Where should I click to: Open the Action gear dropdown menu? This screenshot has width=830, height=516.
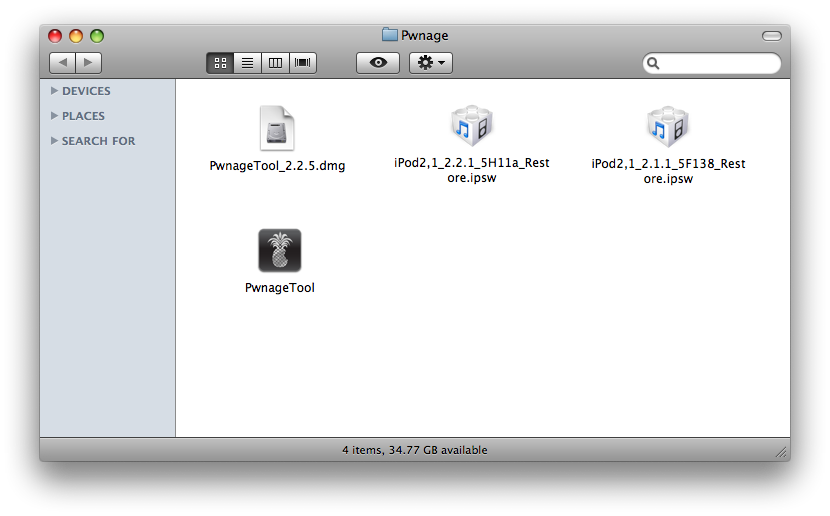pyautogui.click(x=431, y=63)
